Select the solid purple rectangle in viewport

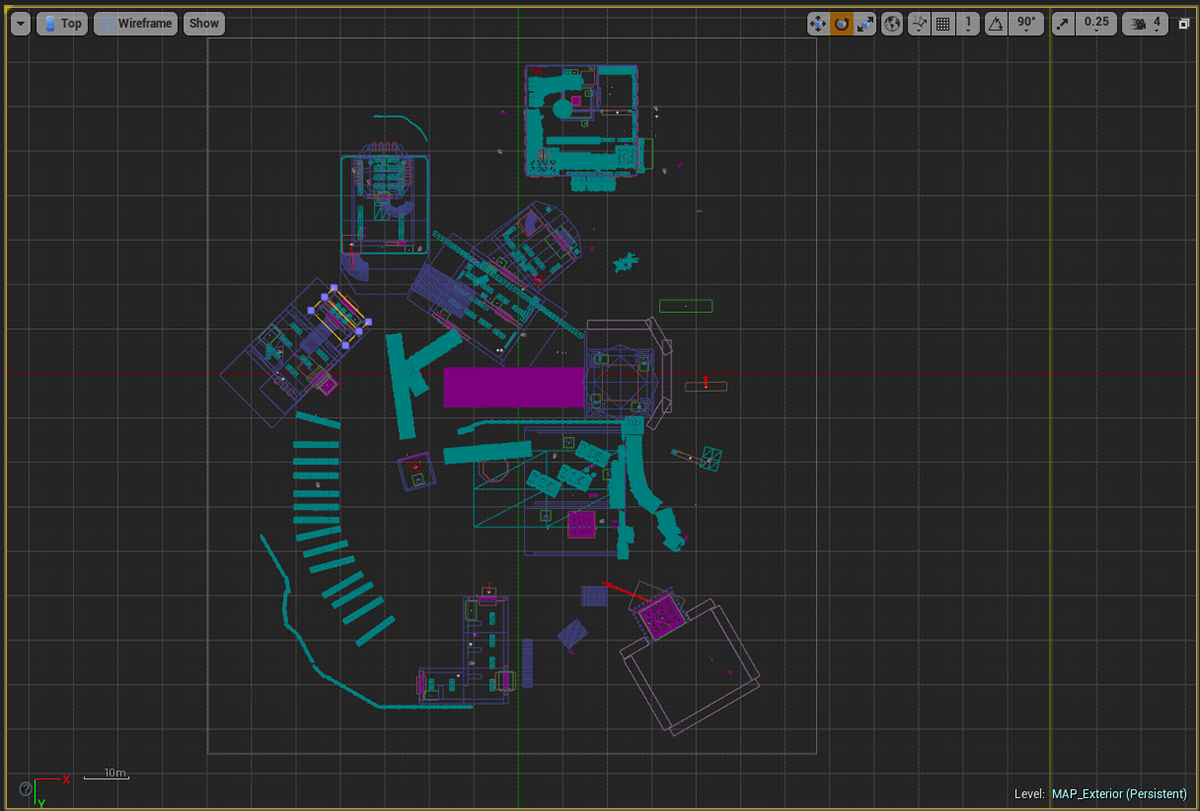[513, 387]
